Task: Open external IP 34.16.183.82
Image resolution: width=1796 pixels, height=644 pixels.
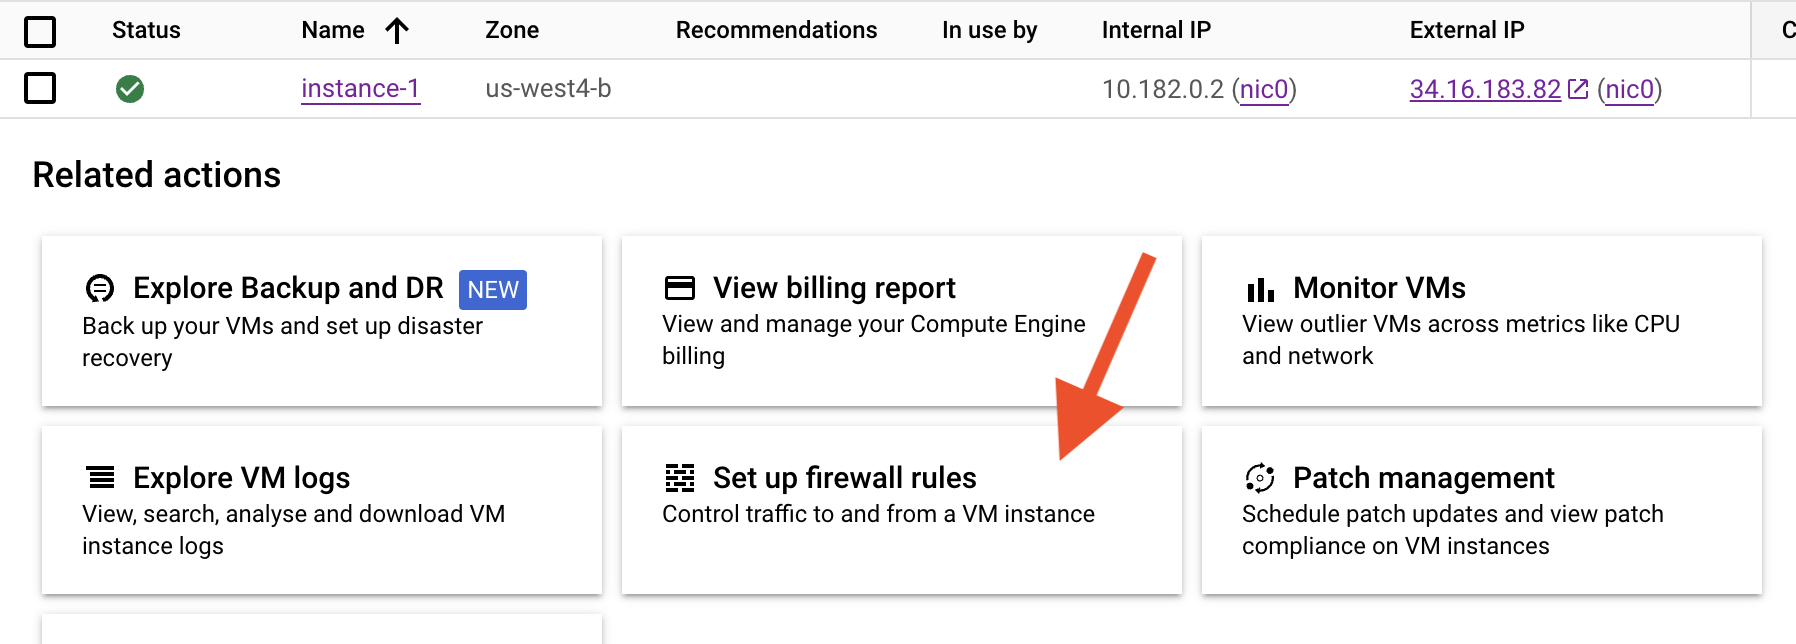Action: 1485,89
